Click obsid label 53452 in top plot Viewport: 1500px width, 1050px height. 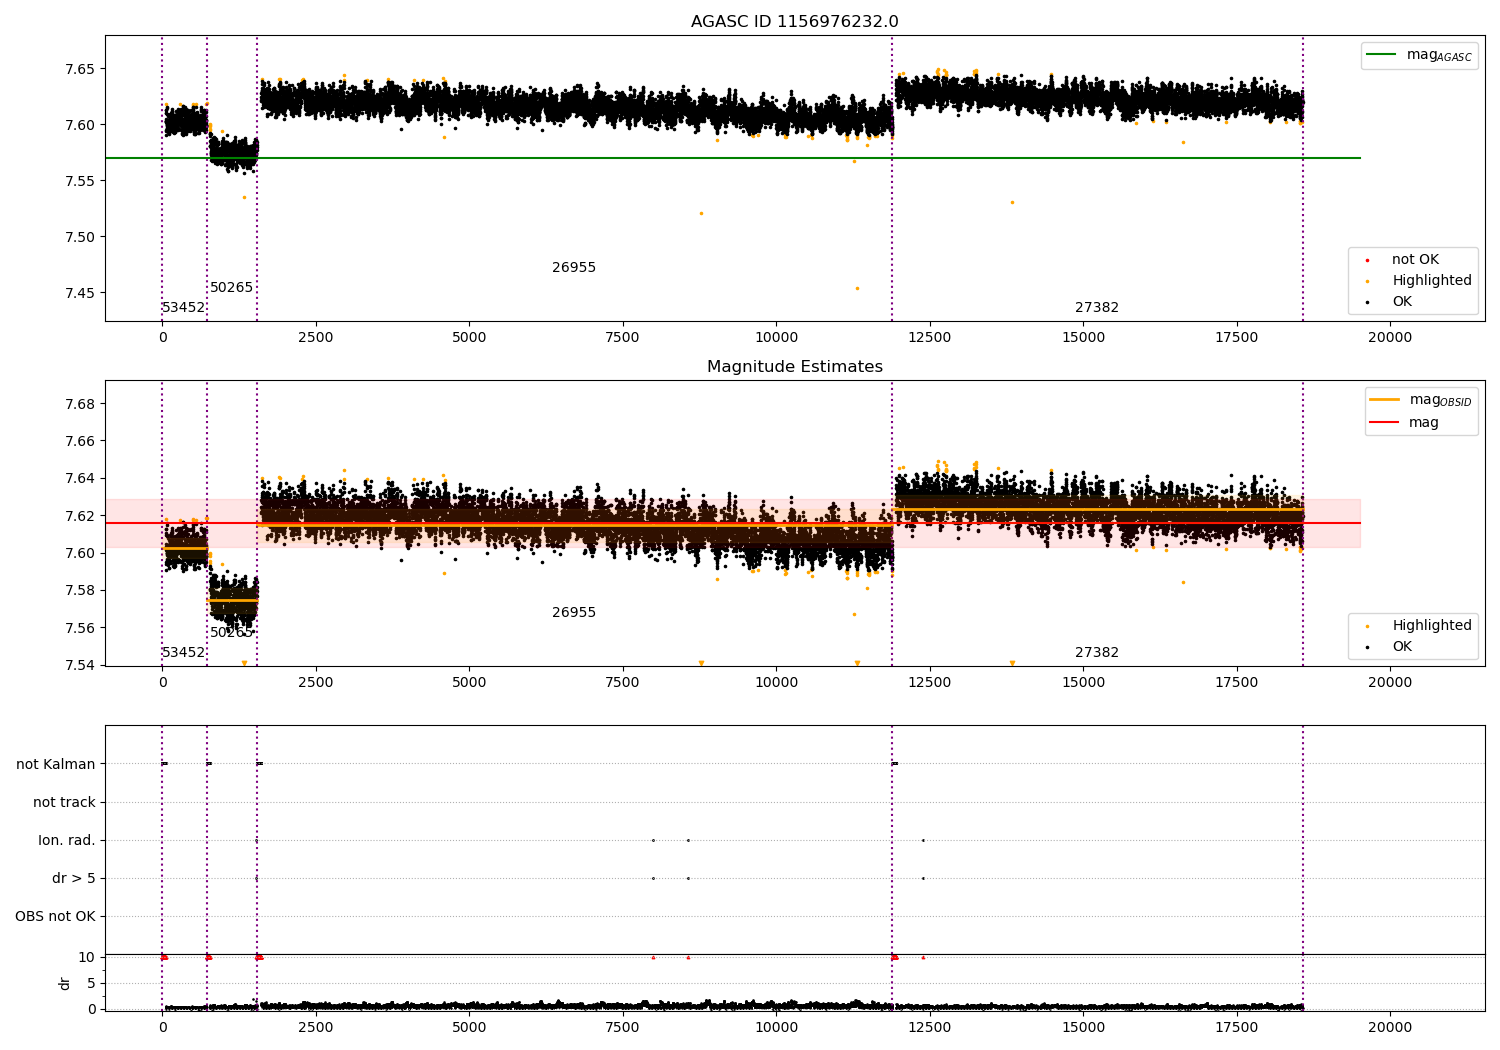[184, 308]
